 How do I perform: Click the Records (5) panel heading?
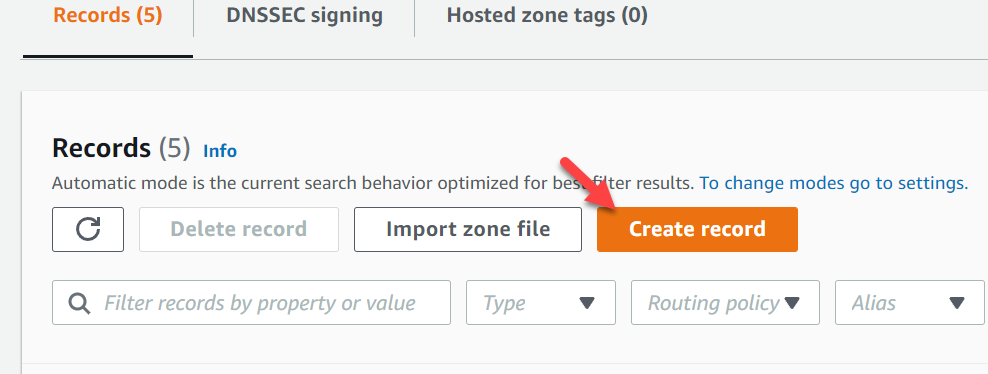(121, 149)
